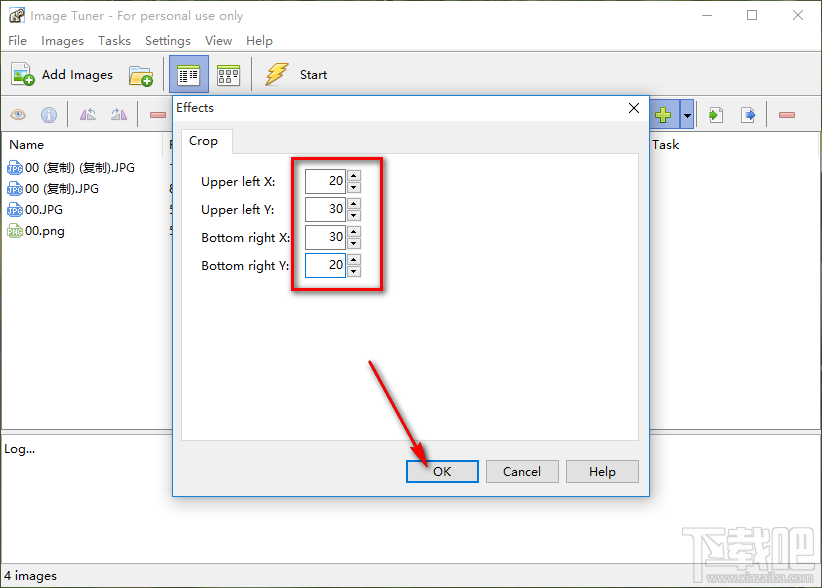Rotate image right icon
The width and height of the screenshot is (822, 588).
coord(119,114)
